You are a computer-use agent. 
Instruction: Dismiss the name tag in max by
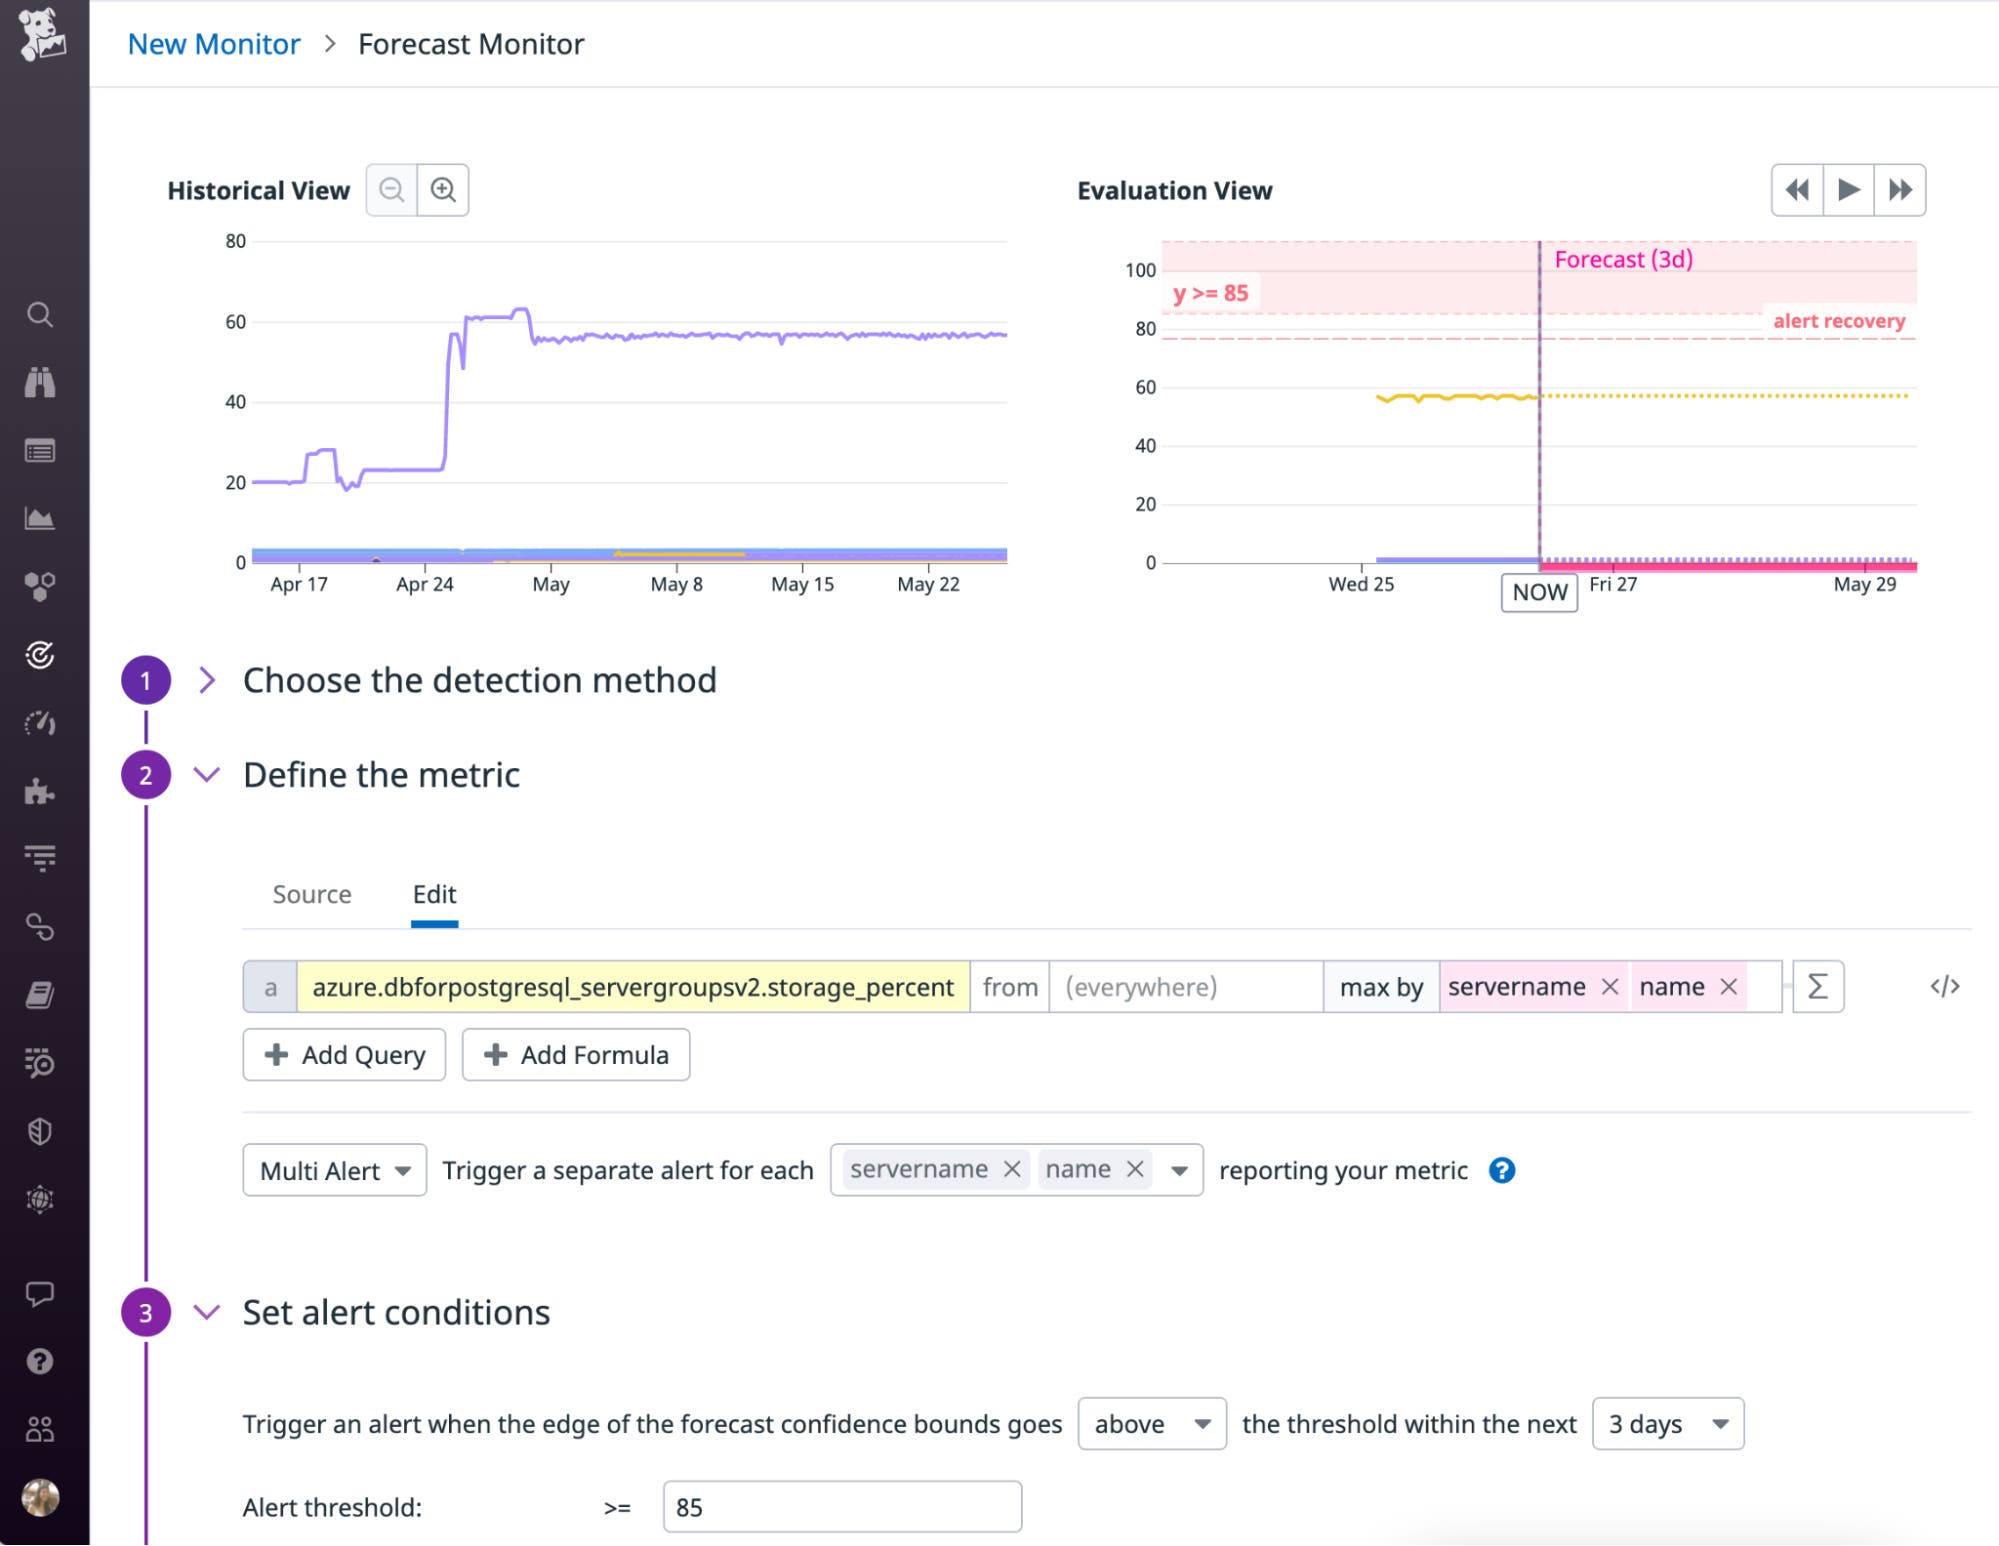pyautogui.click(x=1729, y=987)
